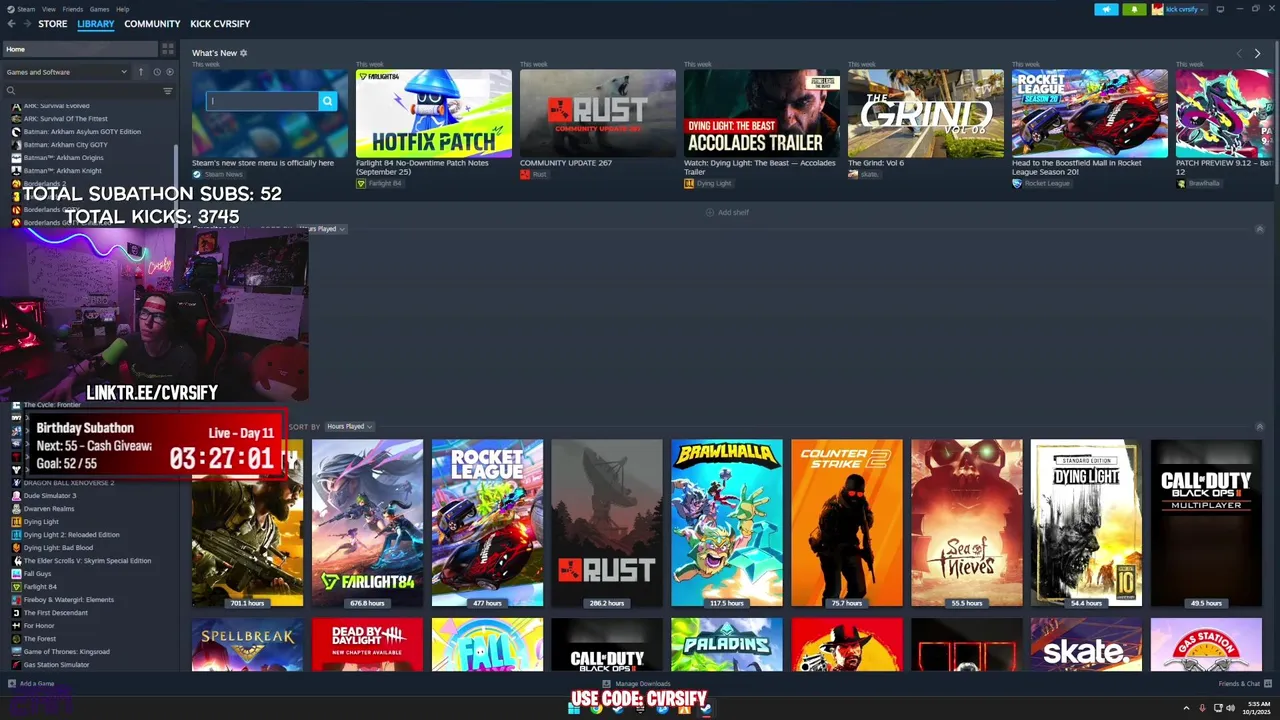Switch to the LIBRARY tab
1280x720 pixels.
click(96, 24)
